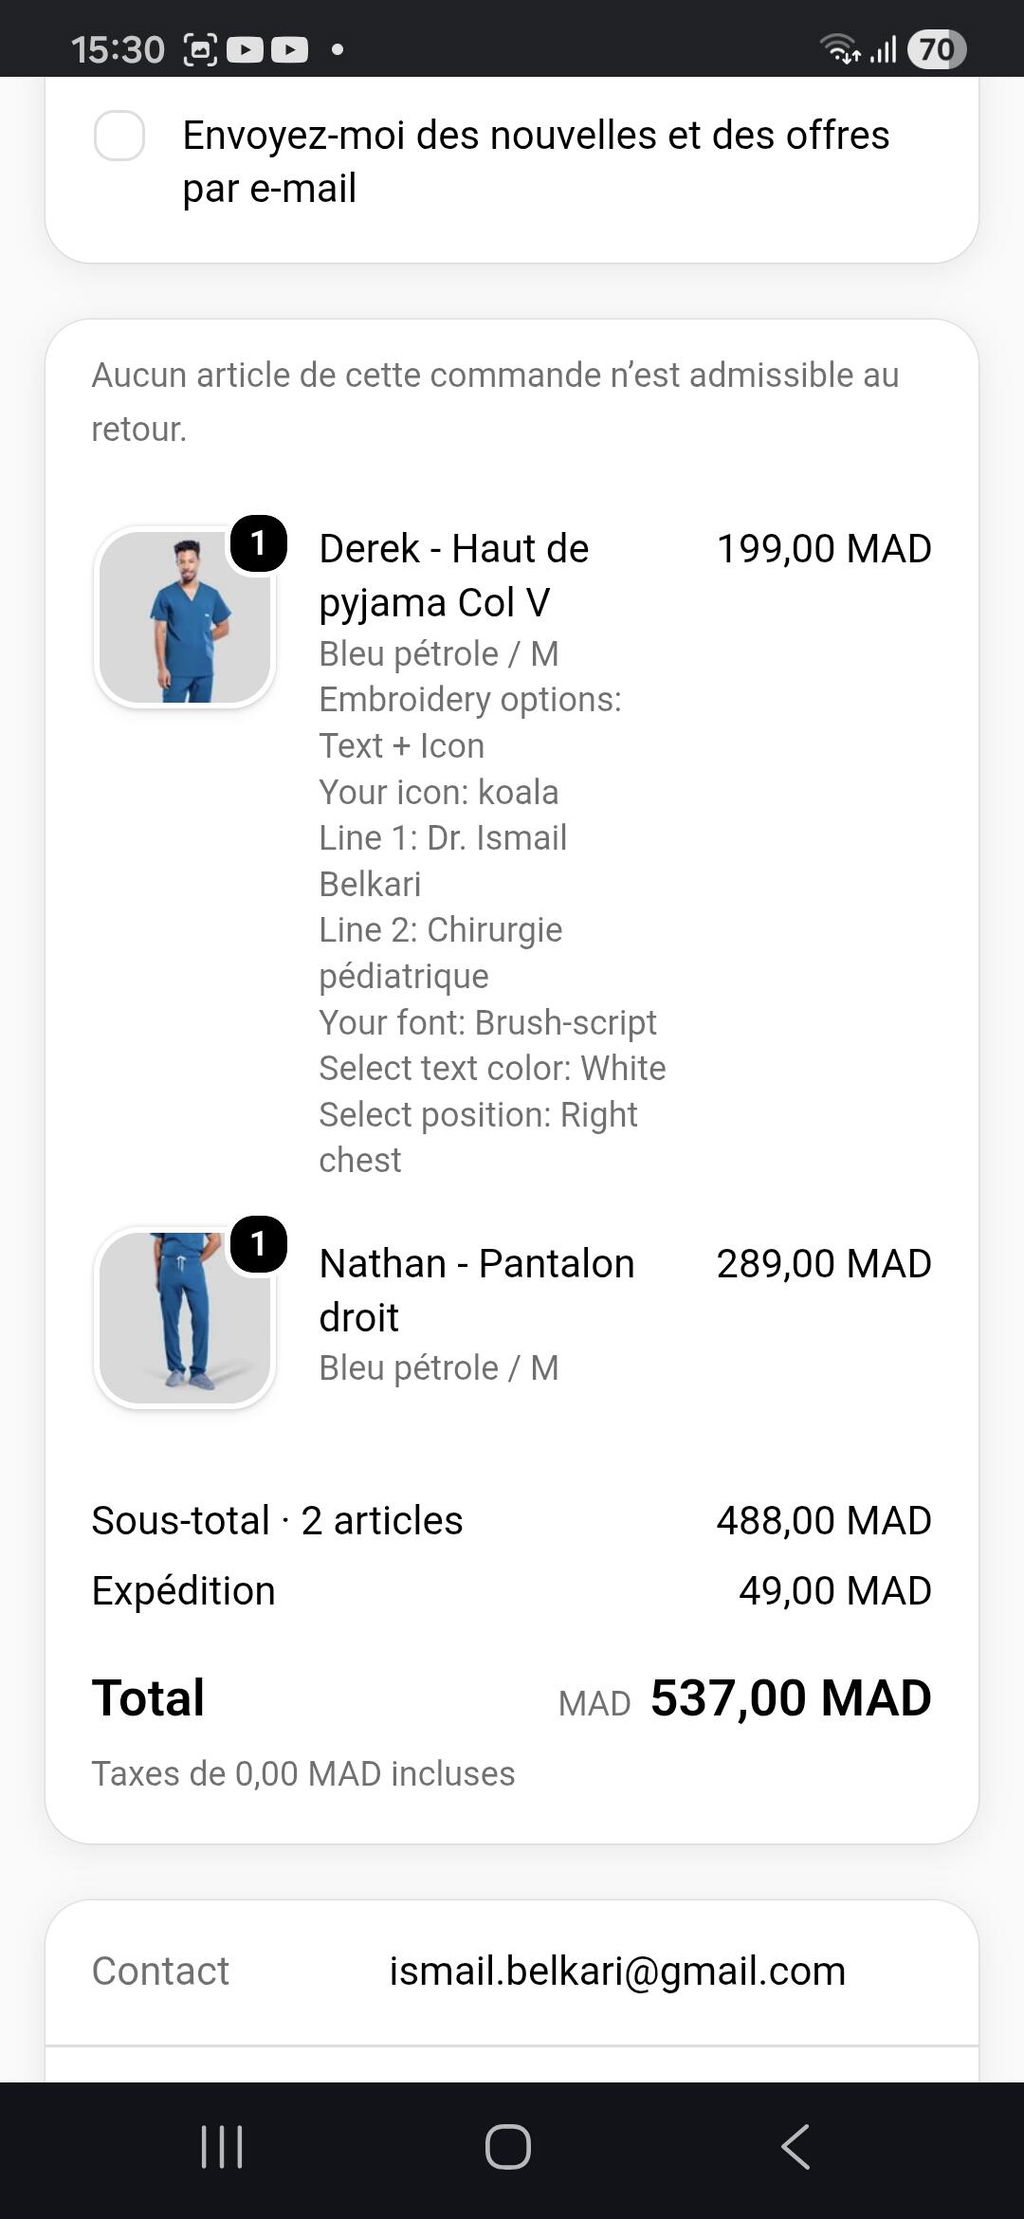Select the Derek - Haut de pyjama title
1024x2219 pixels.
tap(454, 575)
